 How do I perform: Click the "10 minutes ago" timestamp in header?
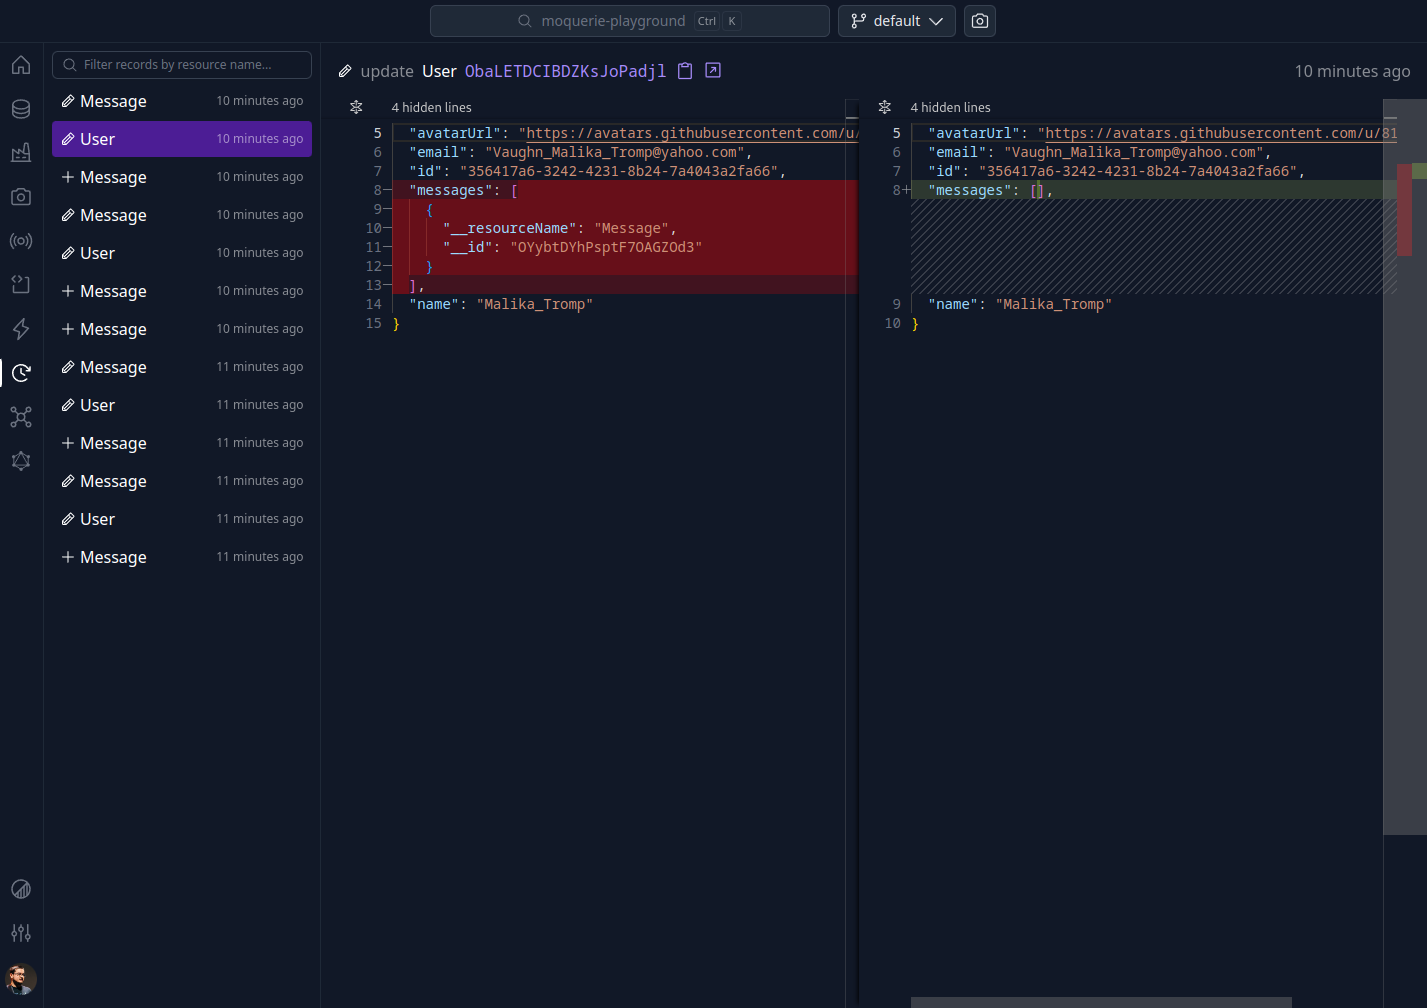coord(1352,71)
